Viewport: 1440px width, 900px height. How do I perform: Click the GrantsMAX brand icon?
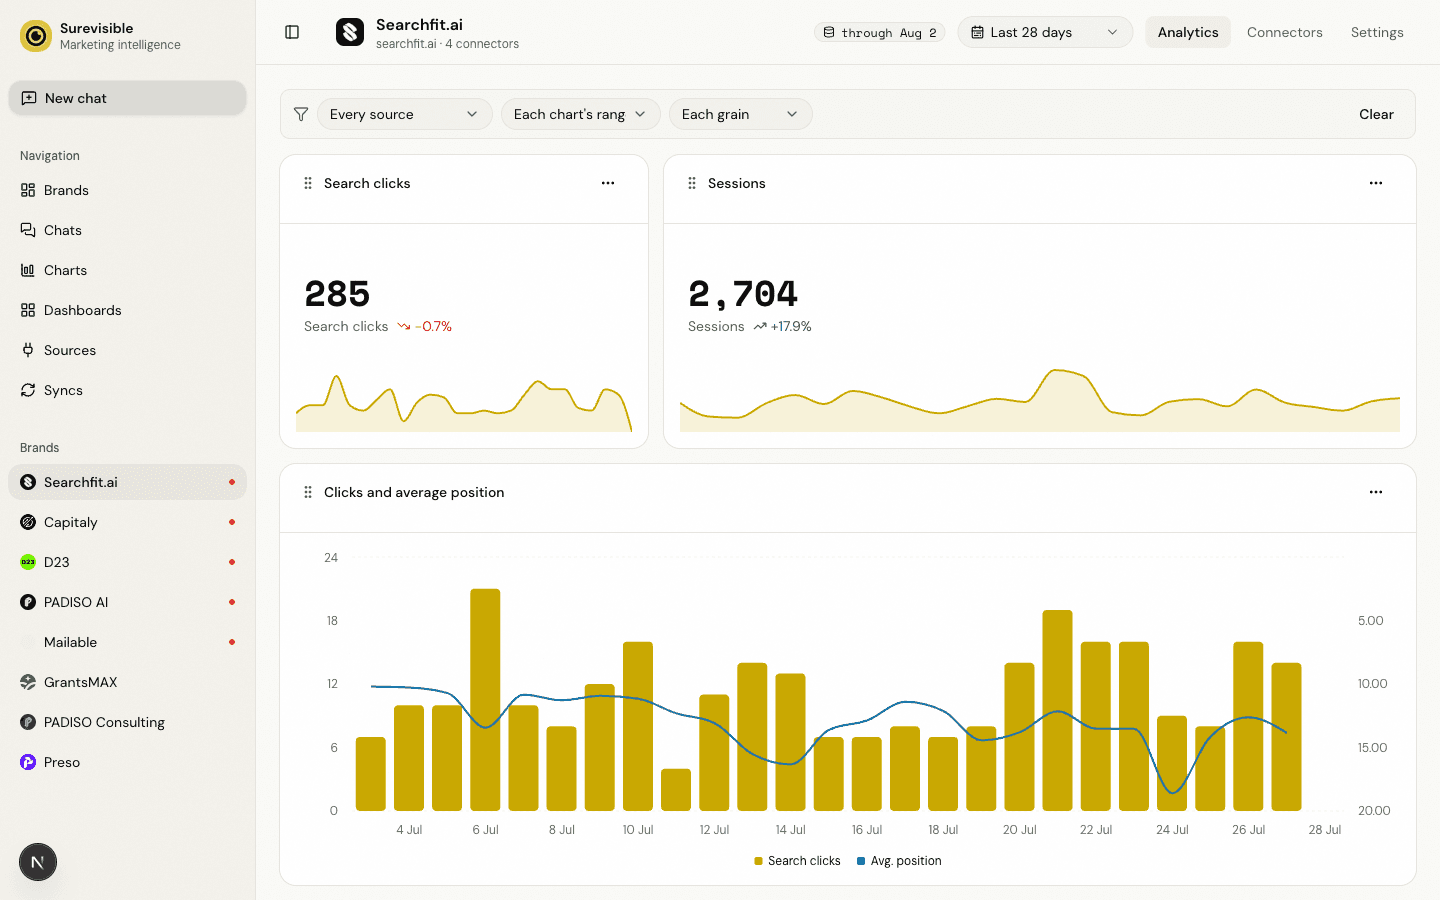[x=28, y=682]
